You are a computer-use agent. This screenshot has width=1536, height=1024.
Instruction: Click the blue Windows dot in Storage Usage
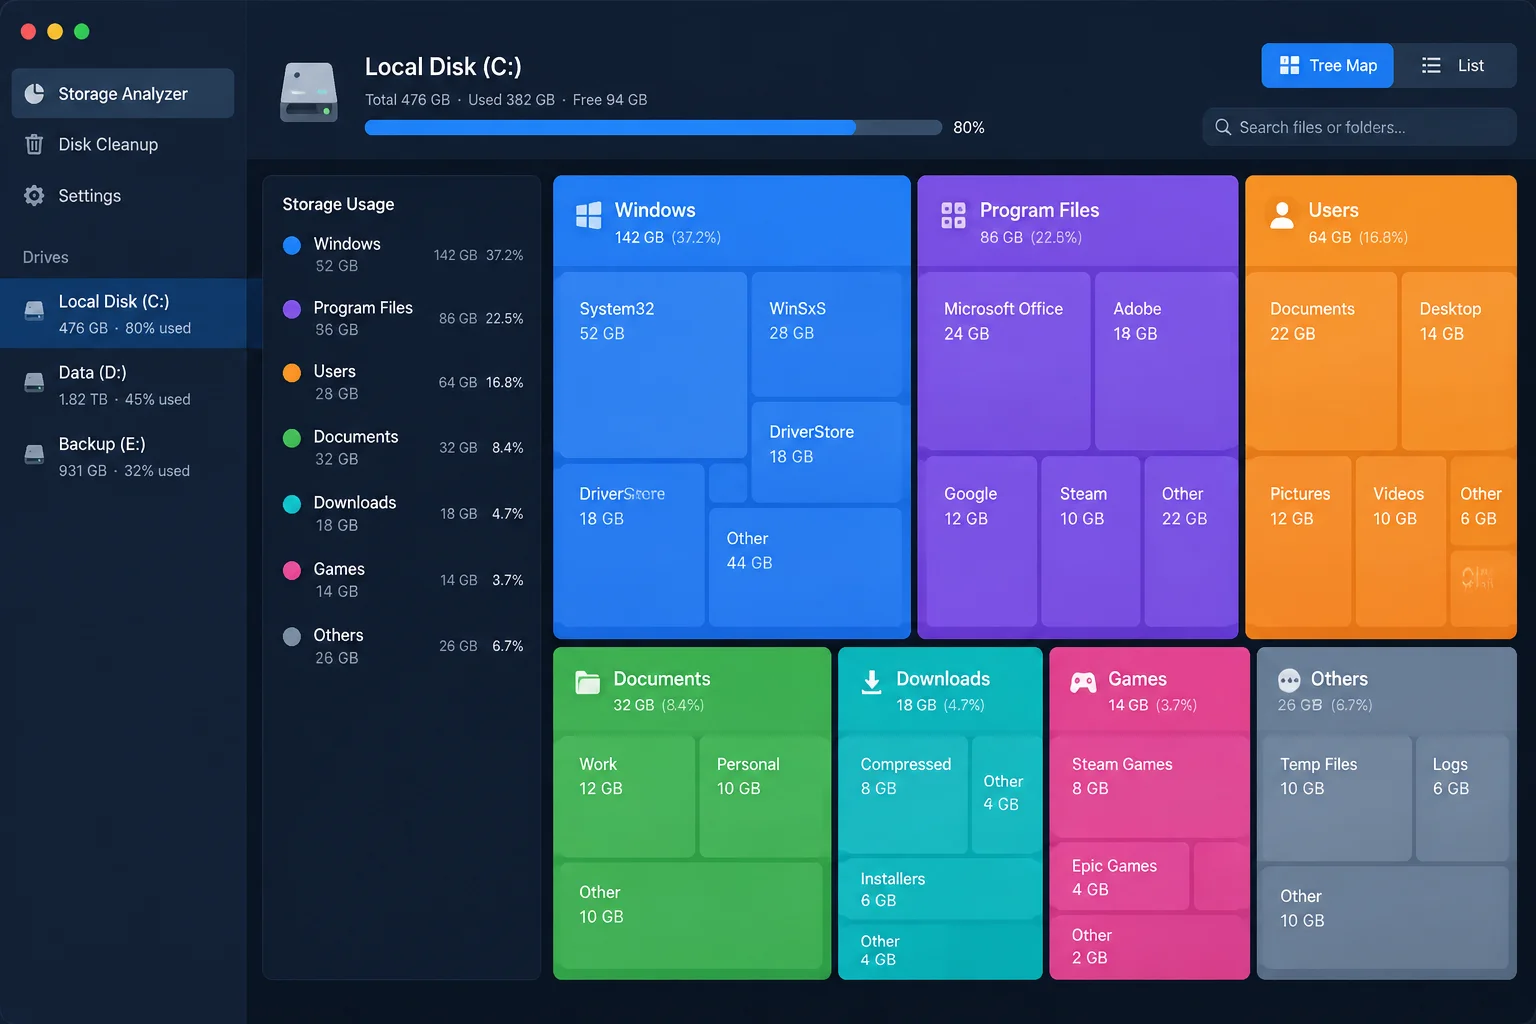pyautogui.click(x=292, y=245)
